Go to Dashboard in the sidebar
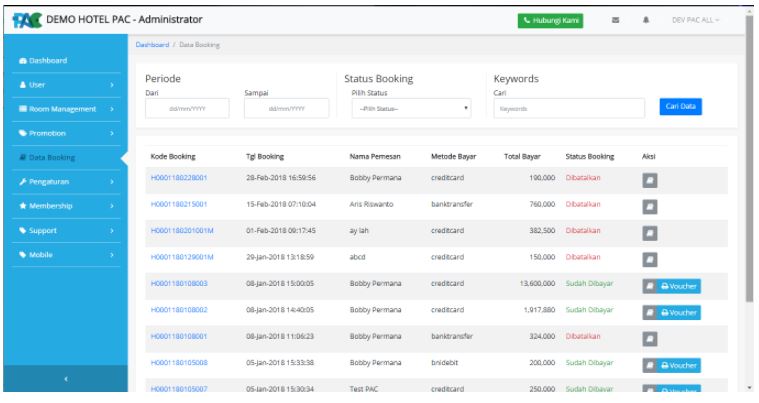The width and height of the screenshot is (759, 403). point(66,60)
